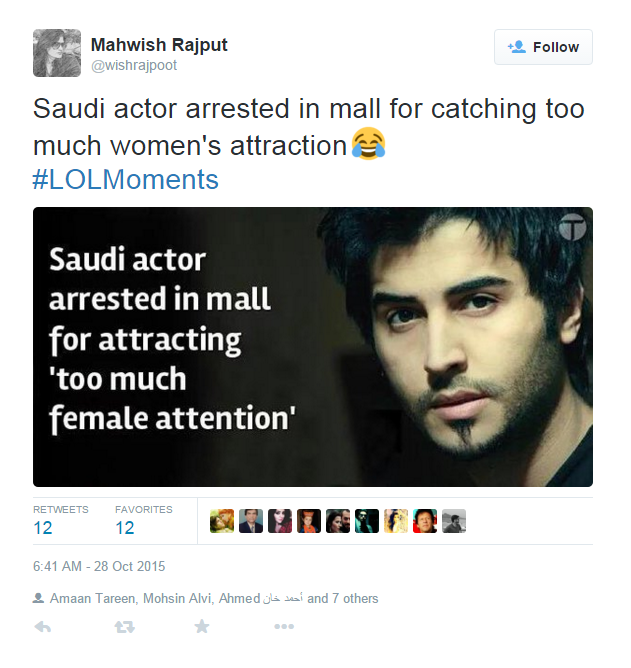The height and width of the screenshot is (668, 631).
Task: Click the T logo on image corner
Action: click(572, 227)
